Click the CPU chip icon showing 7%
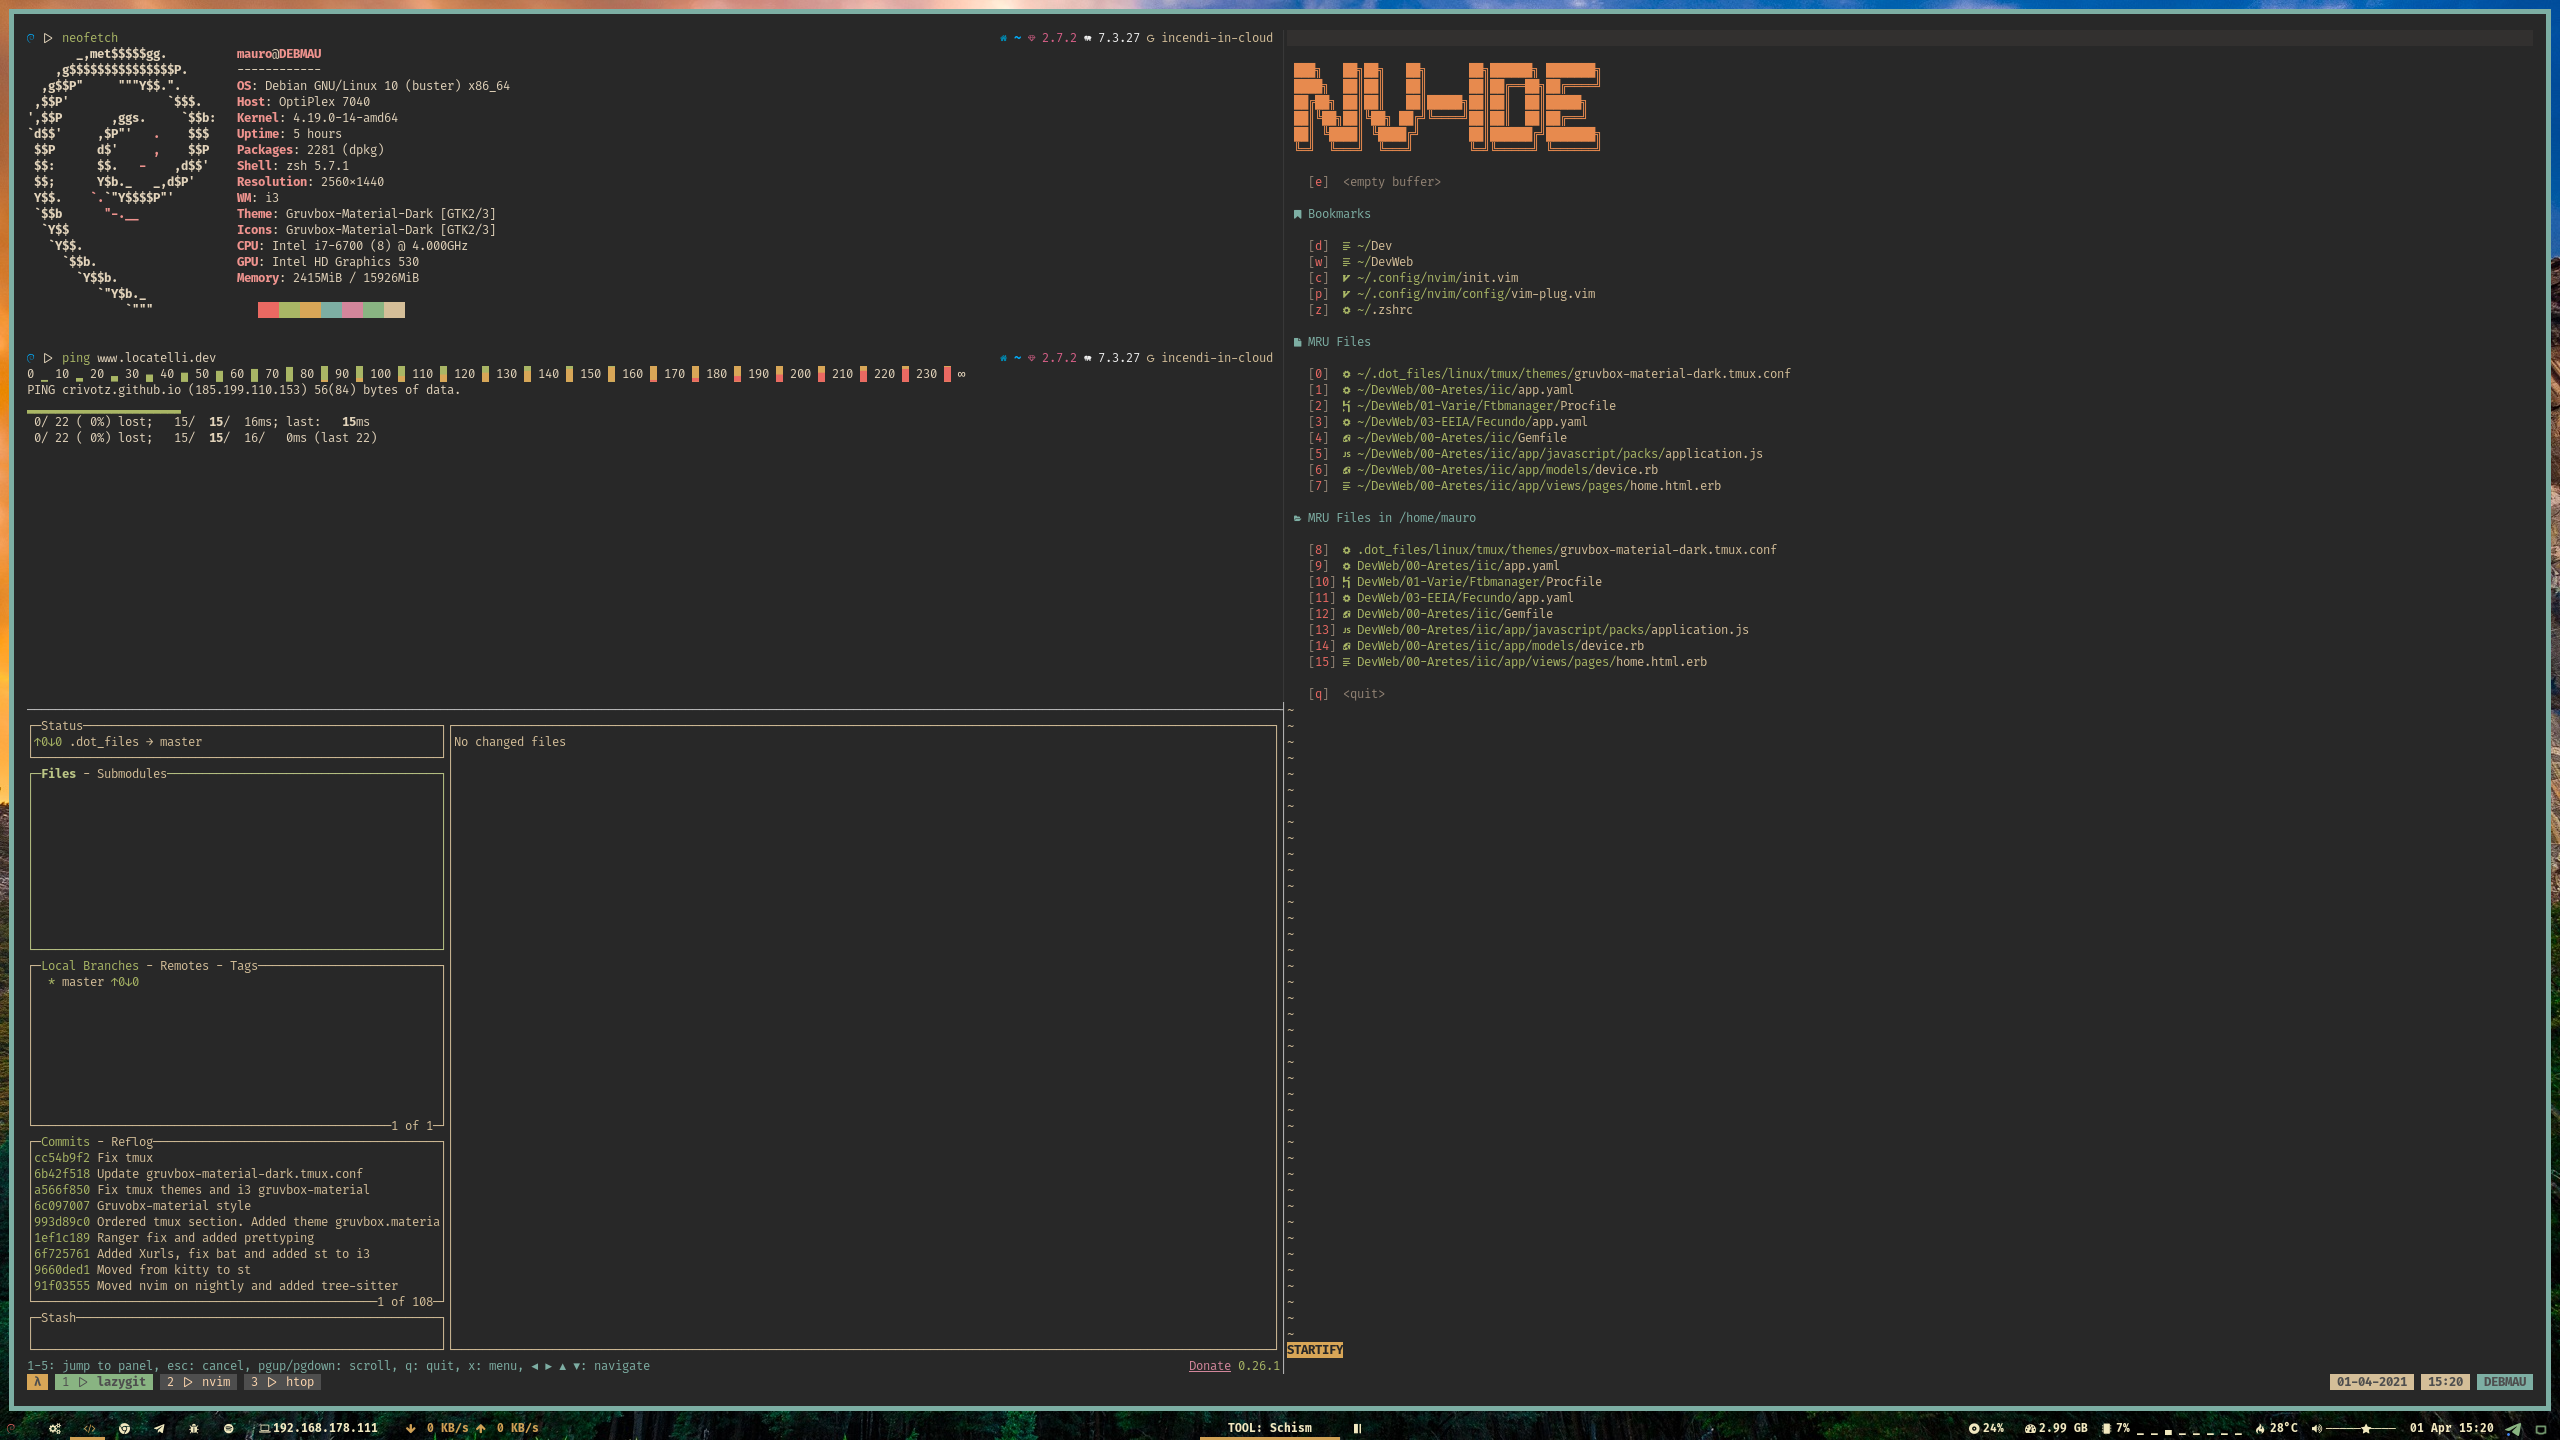This screenshot has height=1440, width=2560. [2107, 1428]
